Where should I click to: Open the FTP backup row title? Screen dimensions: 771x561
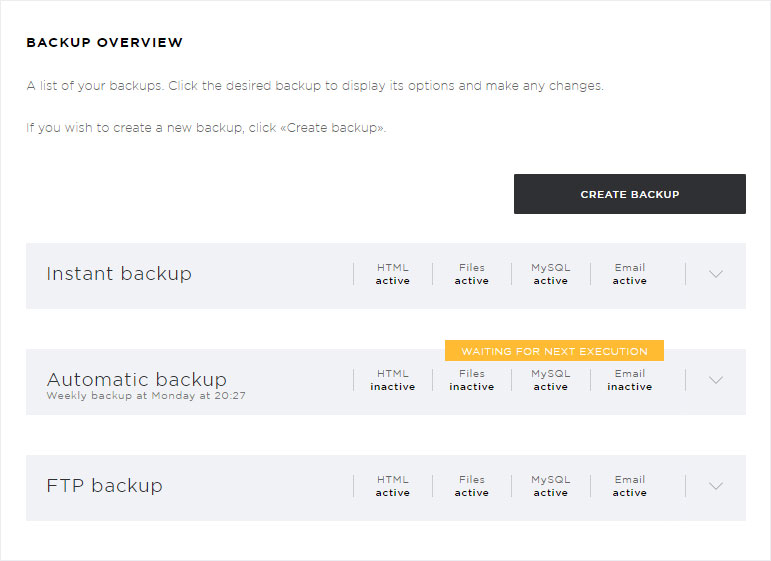(x=104, y=485)
